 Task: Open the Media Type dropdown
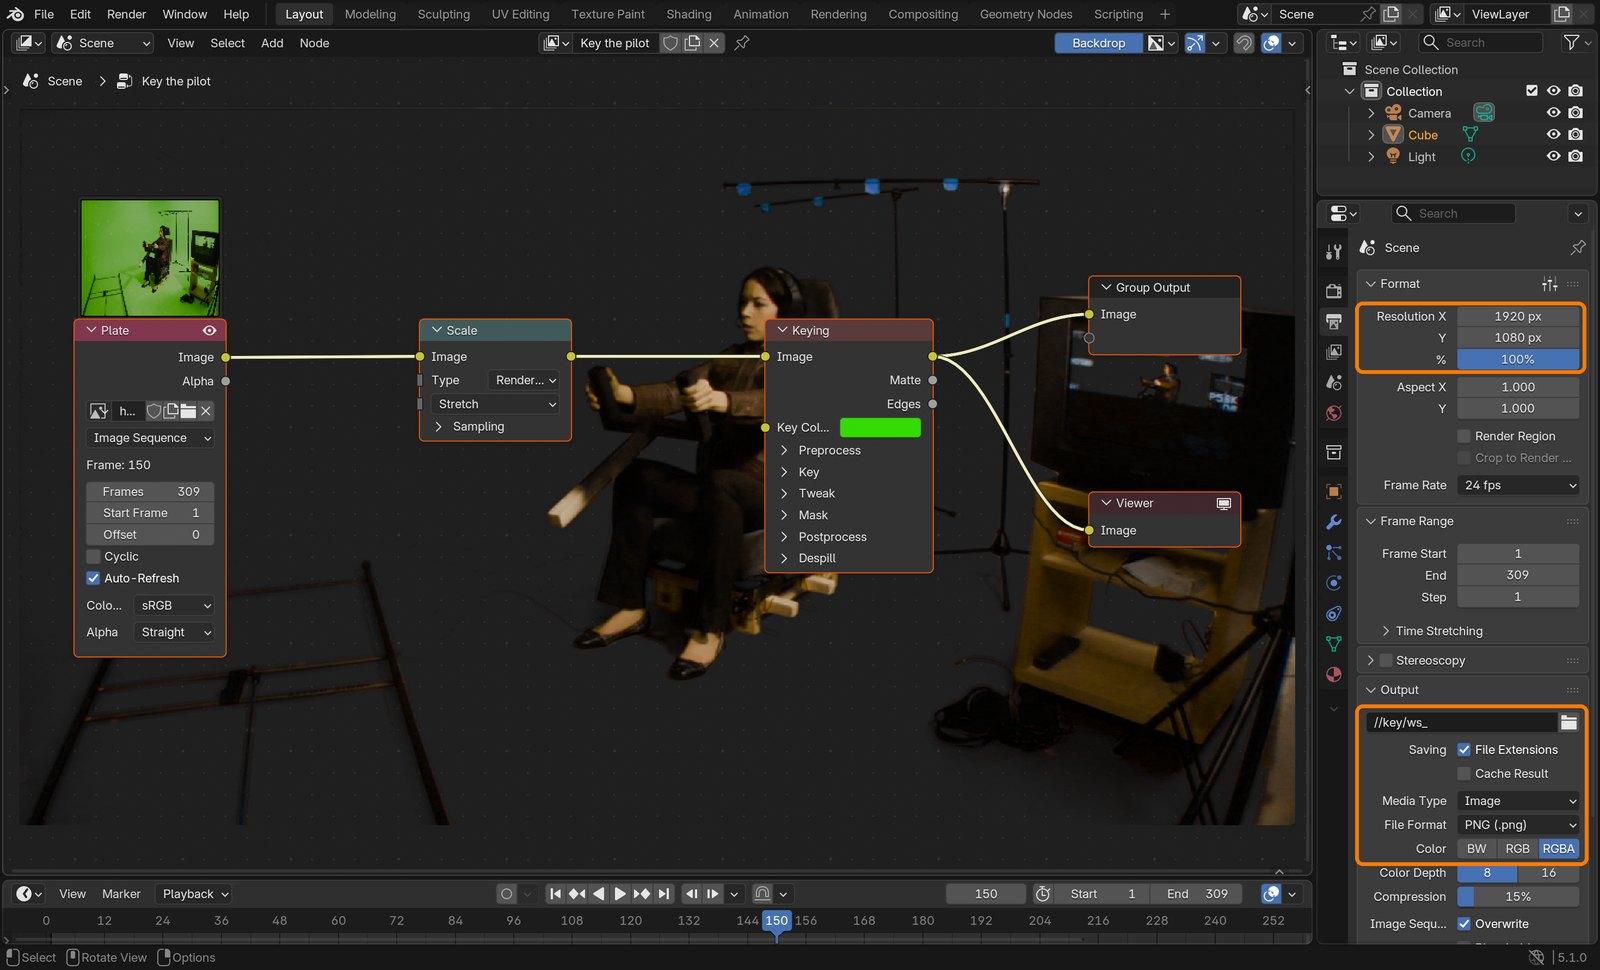[1518, 801]
